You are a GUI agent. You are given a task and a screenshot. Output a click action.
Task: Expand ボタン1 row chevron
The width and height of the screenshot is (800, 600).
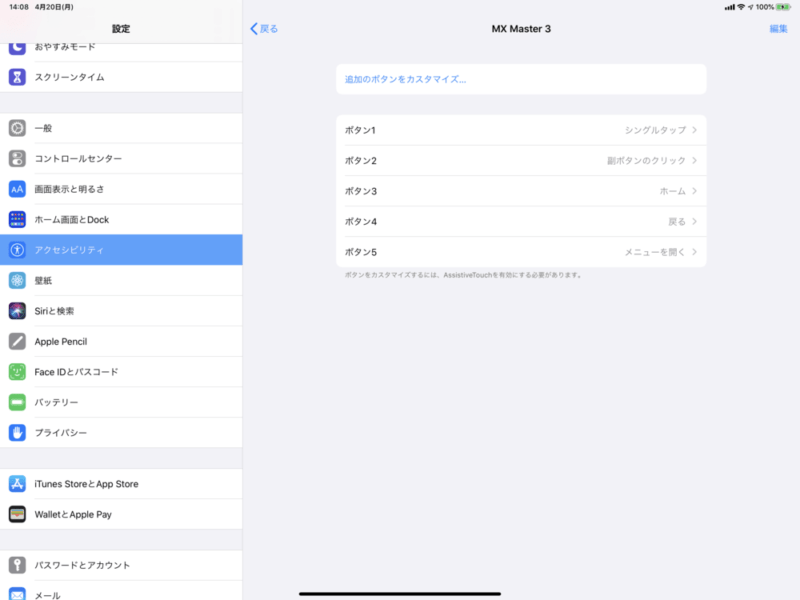[694, 130]
